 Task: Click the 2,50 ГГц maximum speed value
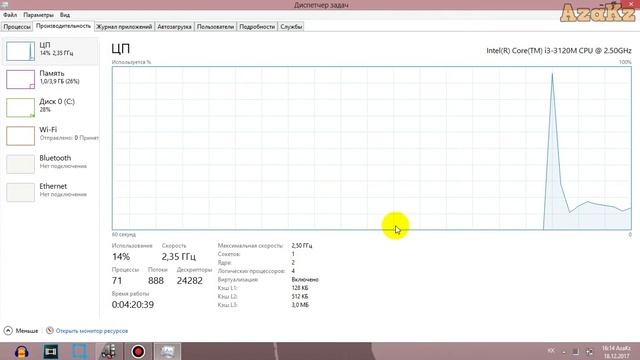coord(302,245)
